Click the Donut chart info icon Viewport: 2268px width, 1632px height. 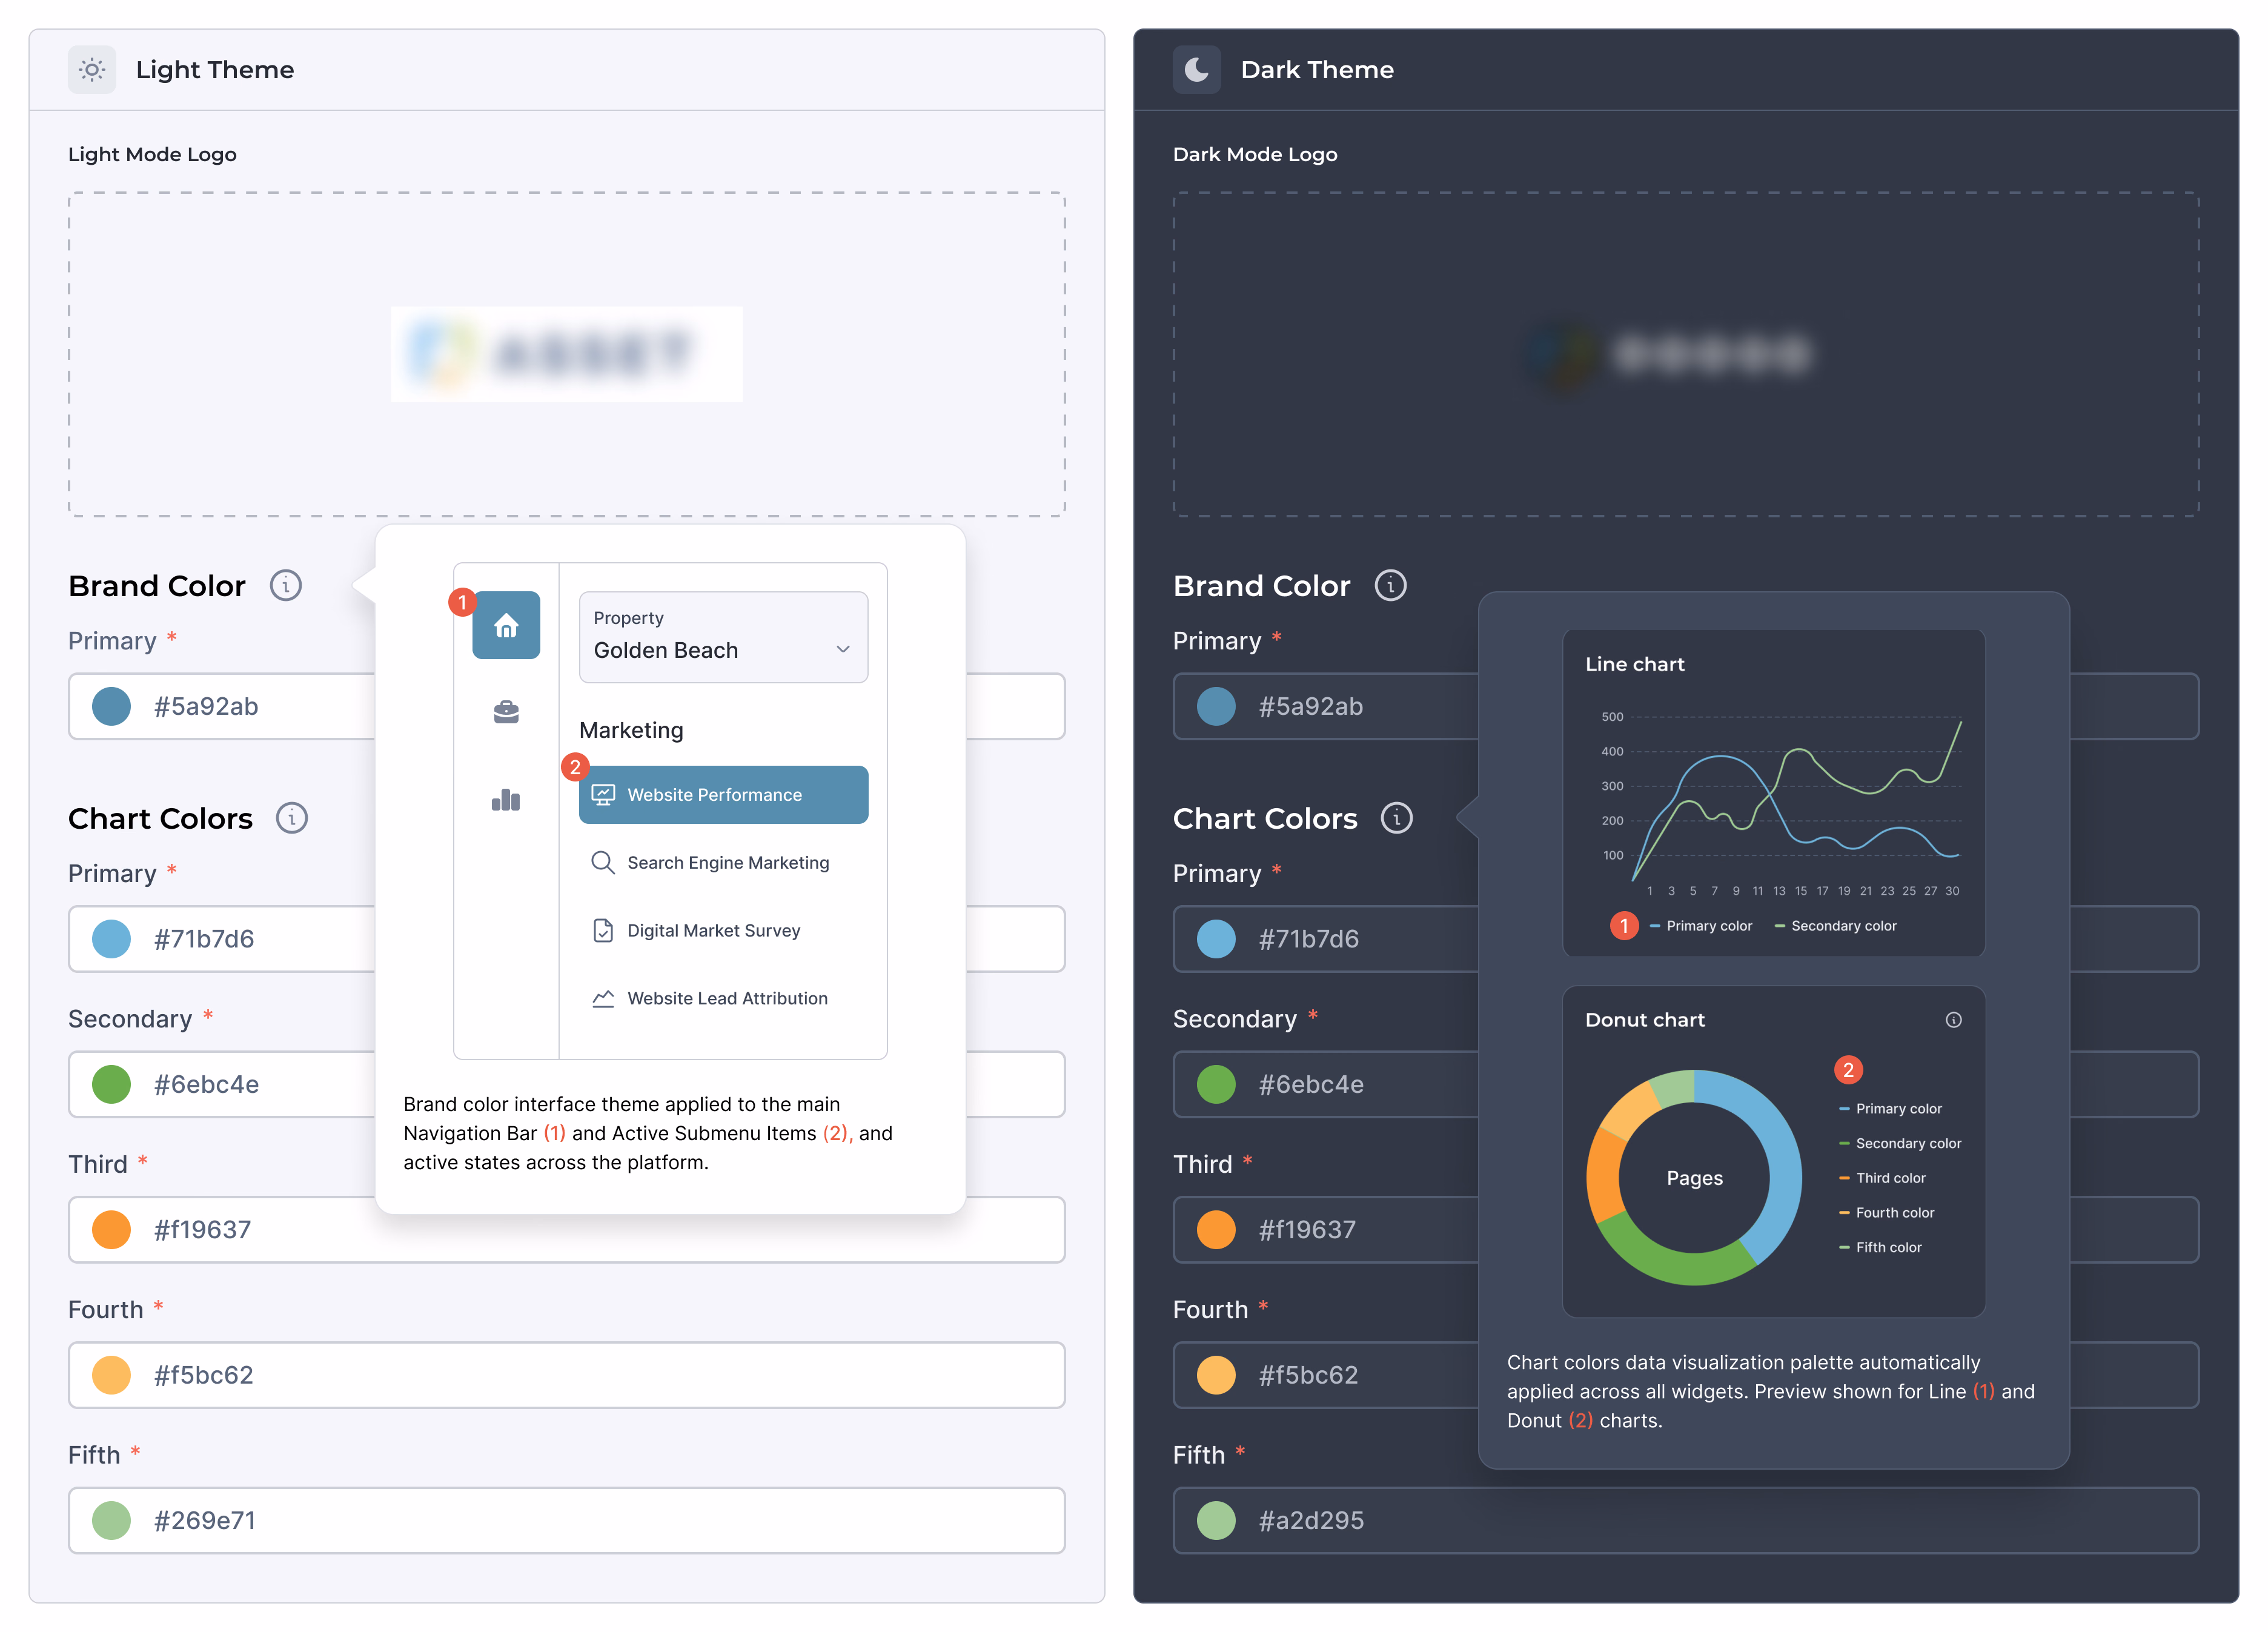1953,1020
